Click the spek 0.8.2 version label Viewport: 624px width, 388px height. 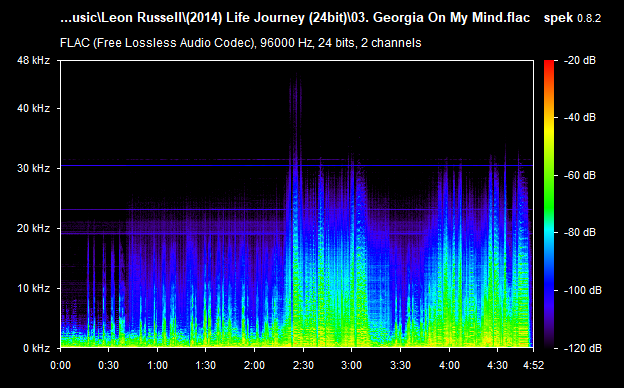(x=572, y=18)
